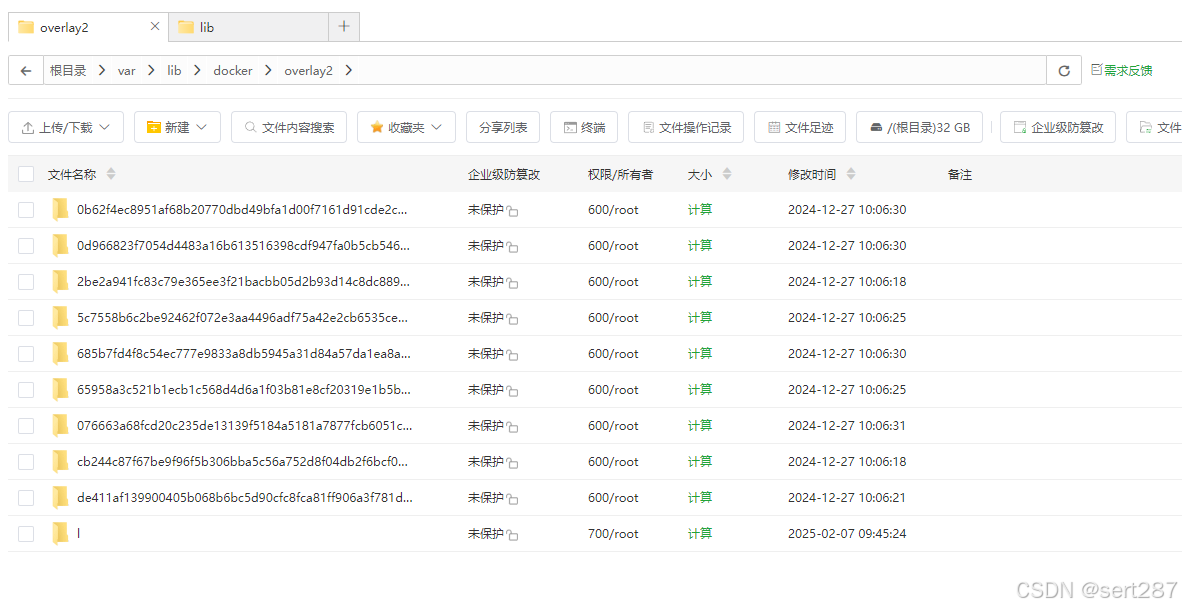Open the 新建 dropdown menu
This screenshot has height=610, width=1182.
(x=177, y=127)
